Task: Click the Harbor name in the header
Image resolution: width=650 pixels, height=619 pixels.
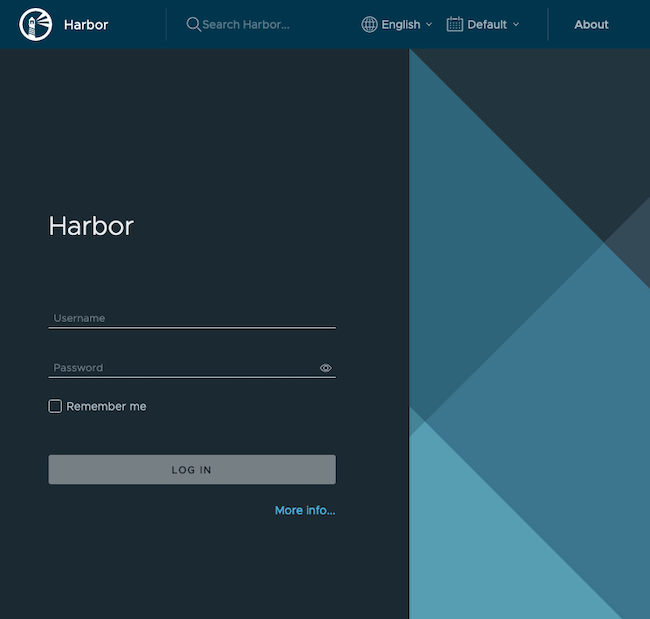Action: (x=86, y=24)
